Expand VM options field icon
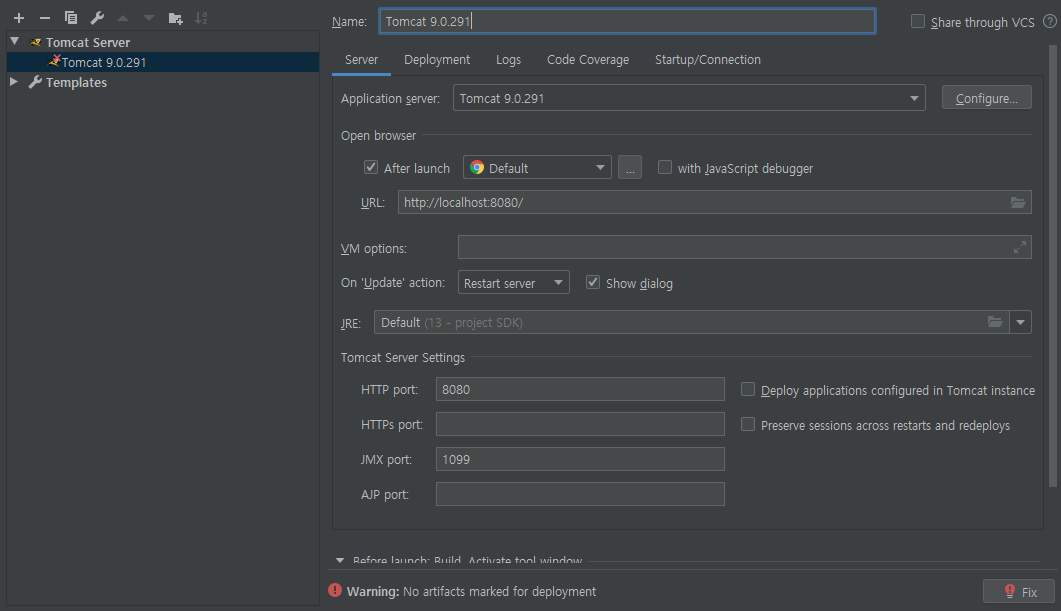 tap(1020, 248)
